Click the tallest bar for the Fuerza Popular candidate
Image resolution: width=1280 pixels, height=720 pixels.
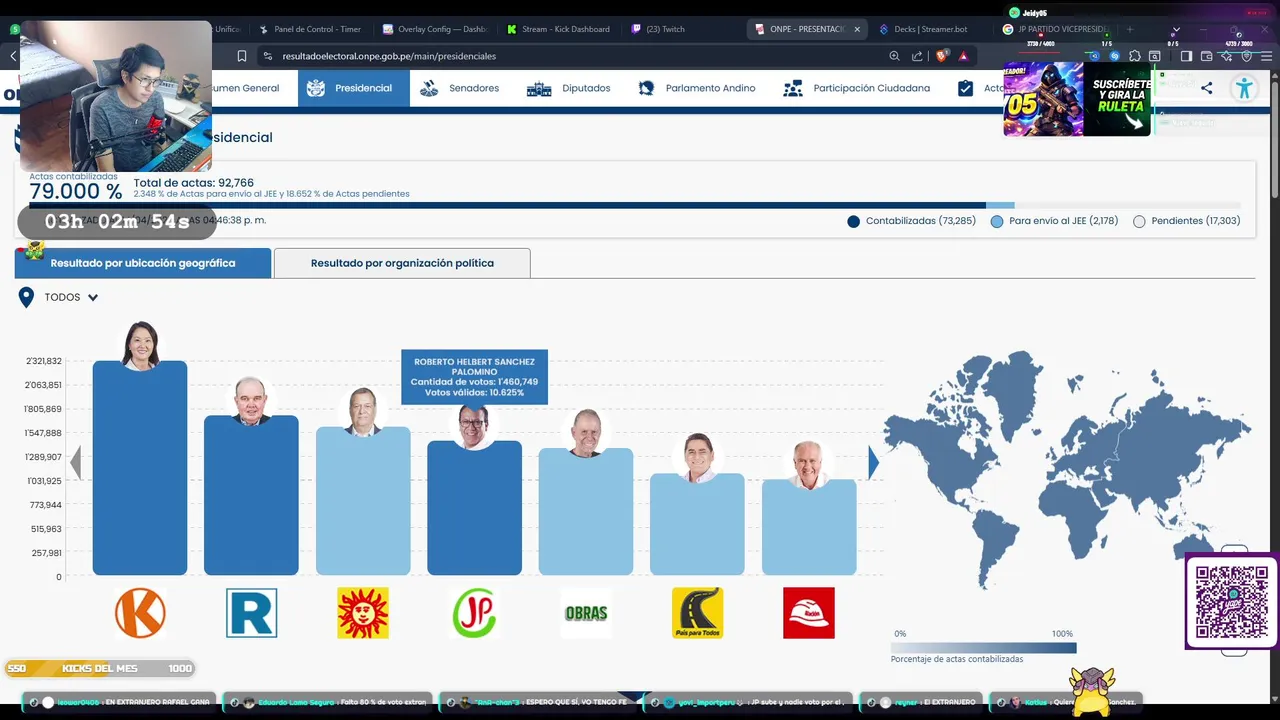(140, 468)
